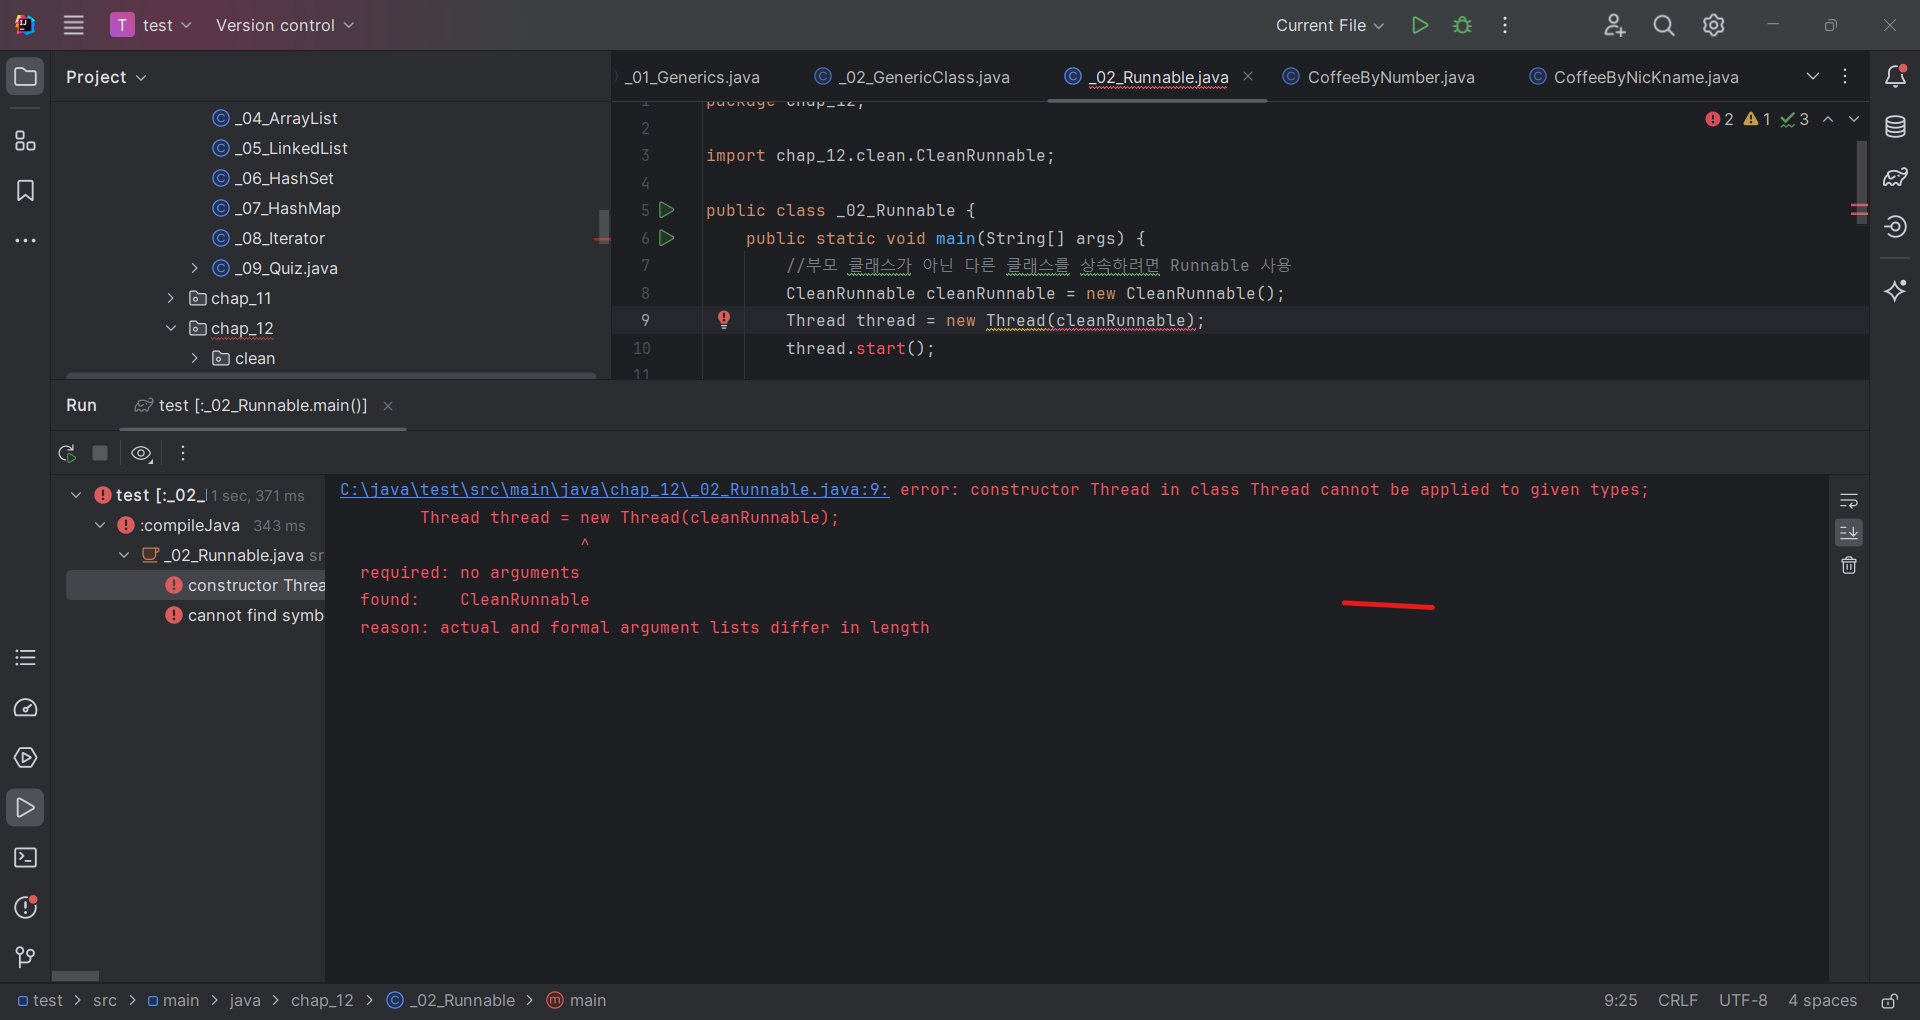Open the Database tool window
Screen dimensions: 1920x1020
(1895, 127)
